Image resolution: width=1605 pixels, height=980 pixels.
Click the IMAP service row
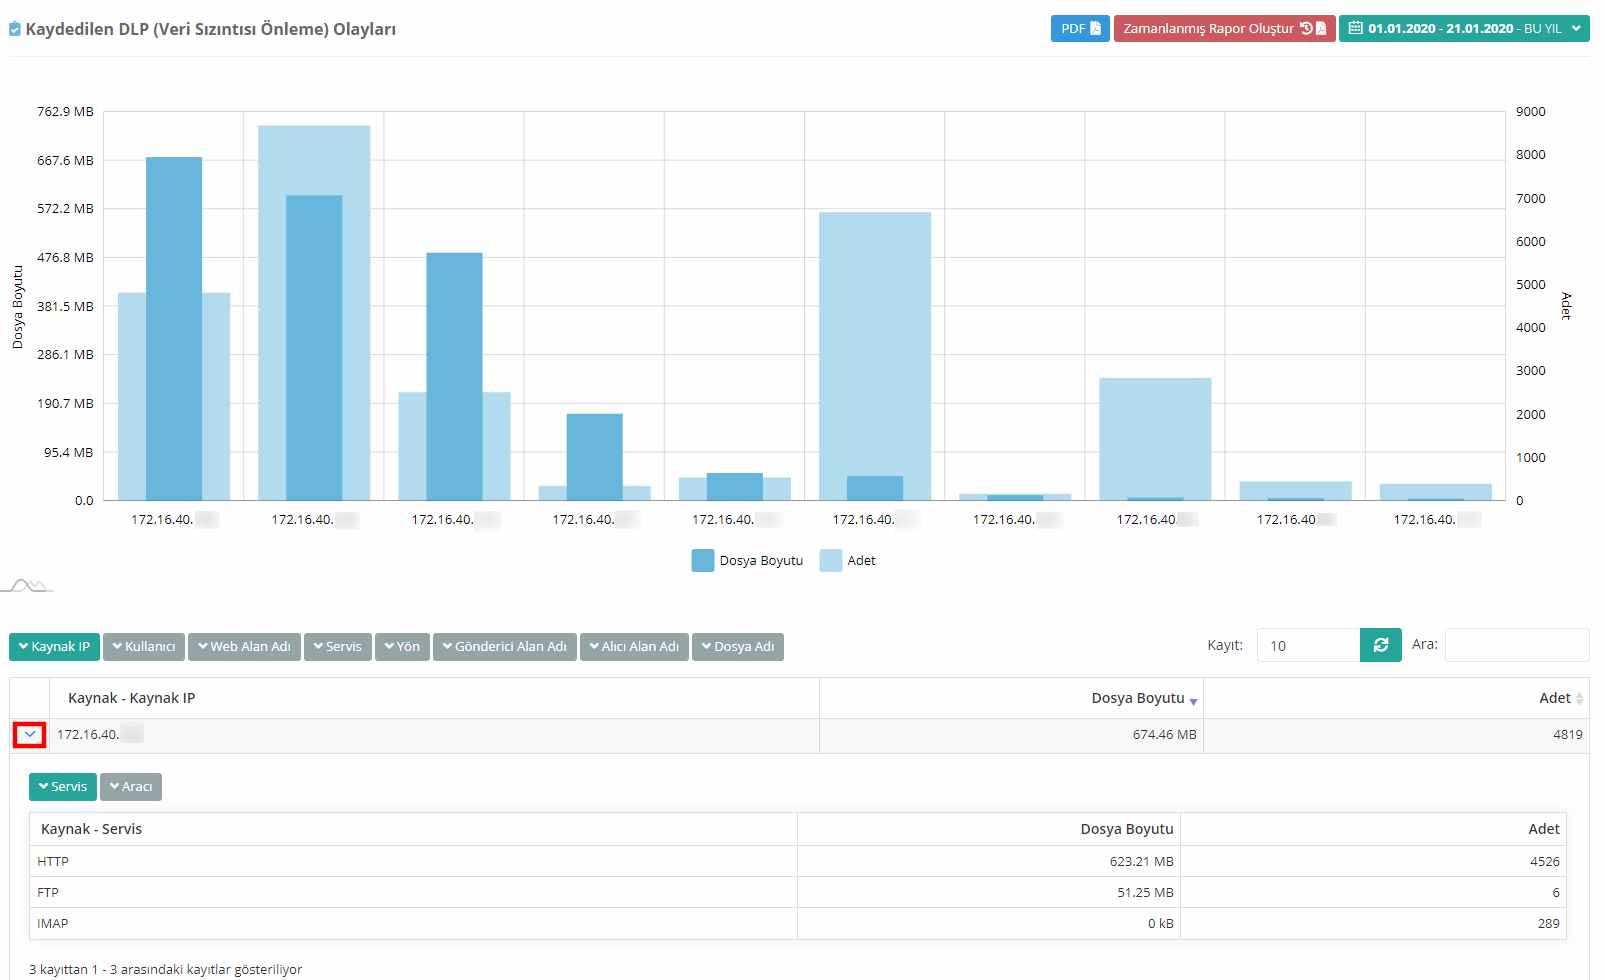pos(798,923)
